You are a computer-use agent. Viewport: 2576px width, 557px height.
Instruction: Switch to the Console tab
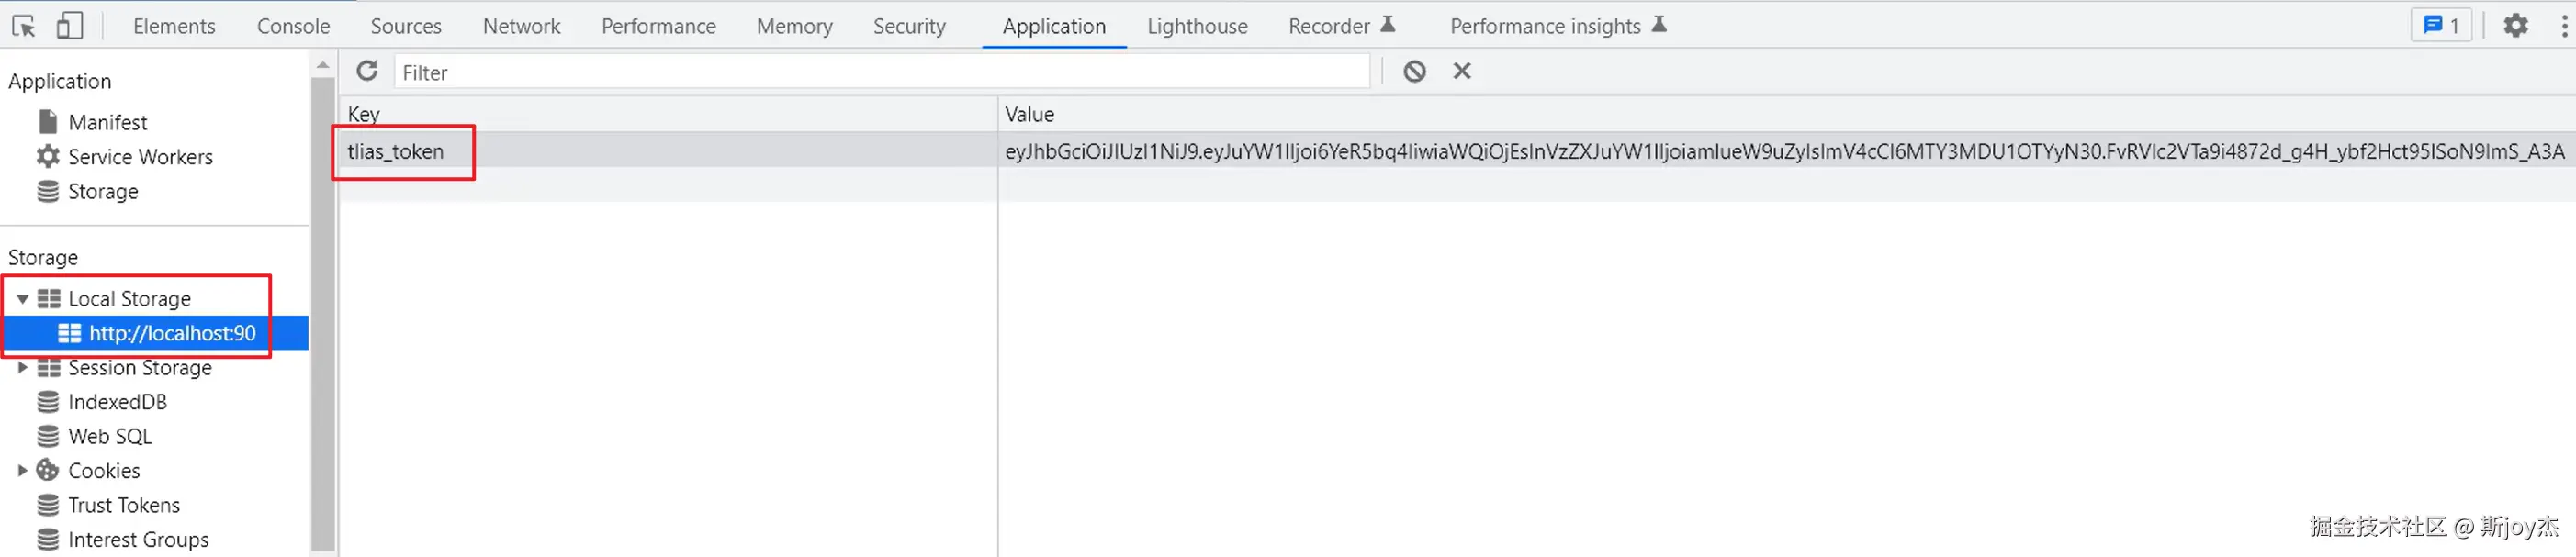(x=293, y=26)
